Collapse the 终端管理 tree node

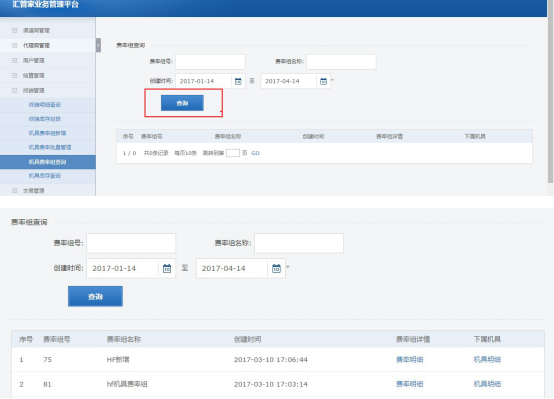(14, 90)
